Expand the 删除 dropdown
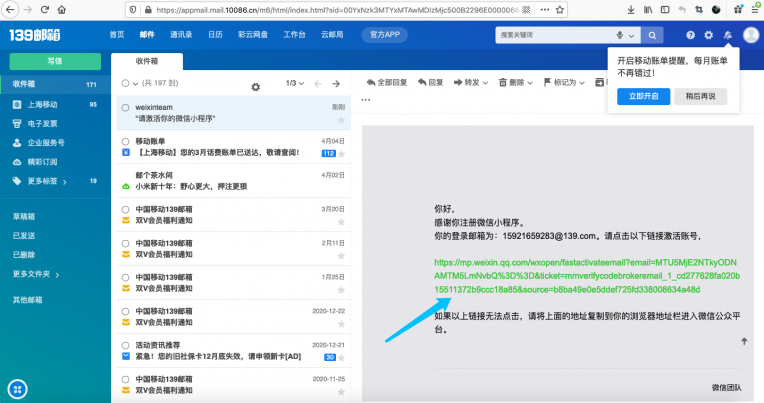The width and height of the screenshot is (764, 403). pyautogui.click(x=530, y=83)
